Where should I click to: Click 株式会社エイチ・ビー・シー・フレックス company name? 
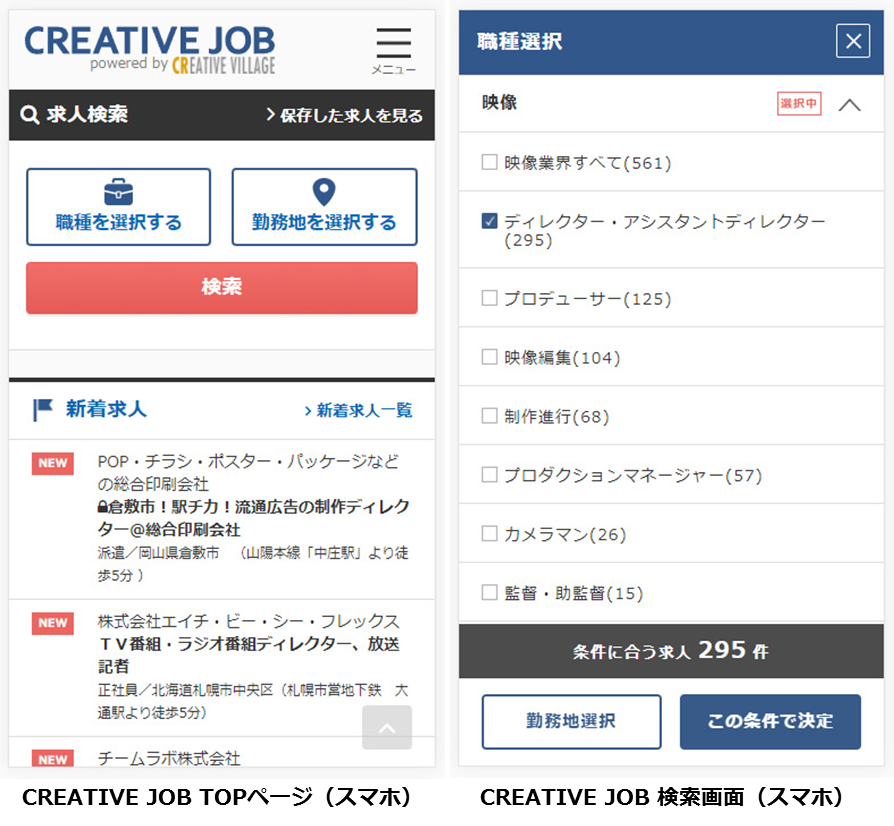click(x=248, y=621)
